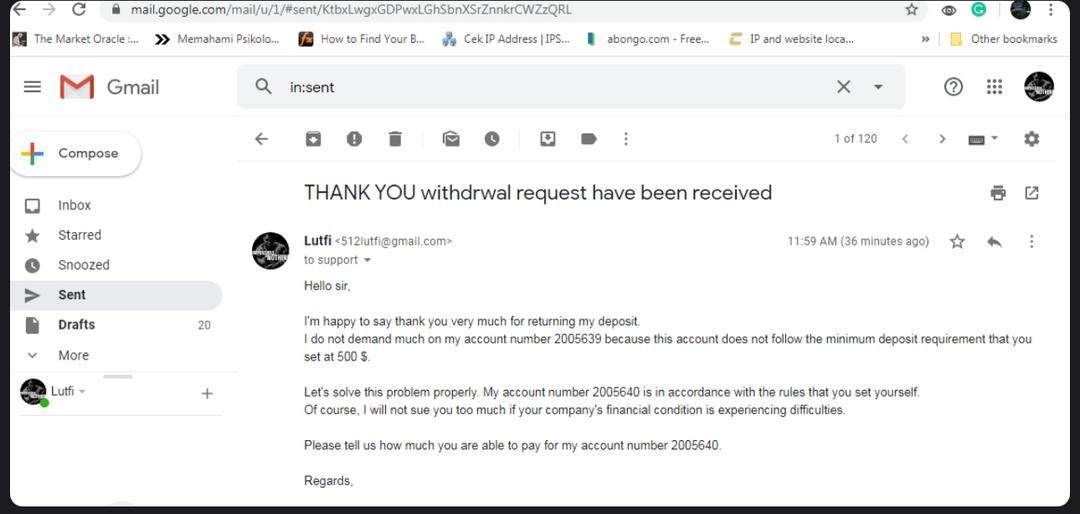Archive this email with the archive icon
1080x514 pixels.
[x=313, y=139]
